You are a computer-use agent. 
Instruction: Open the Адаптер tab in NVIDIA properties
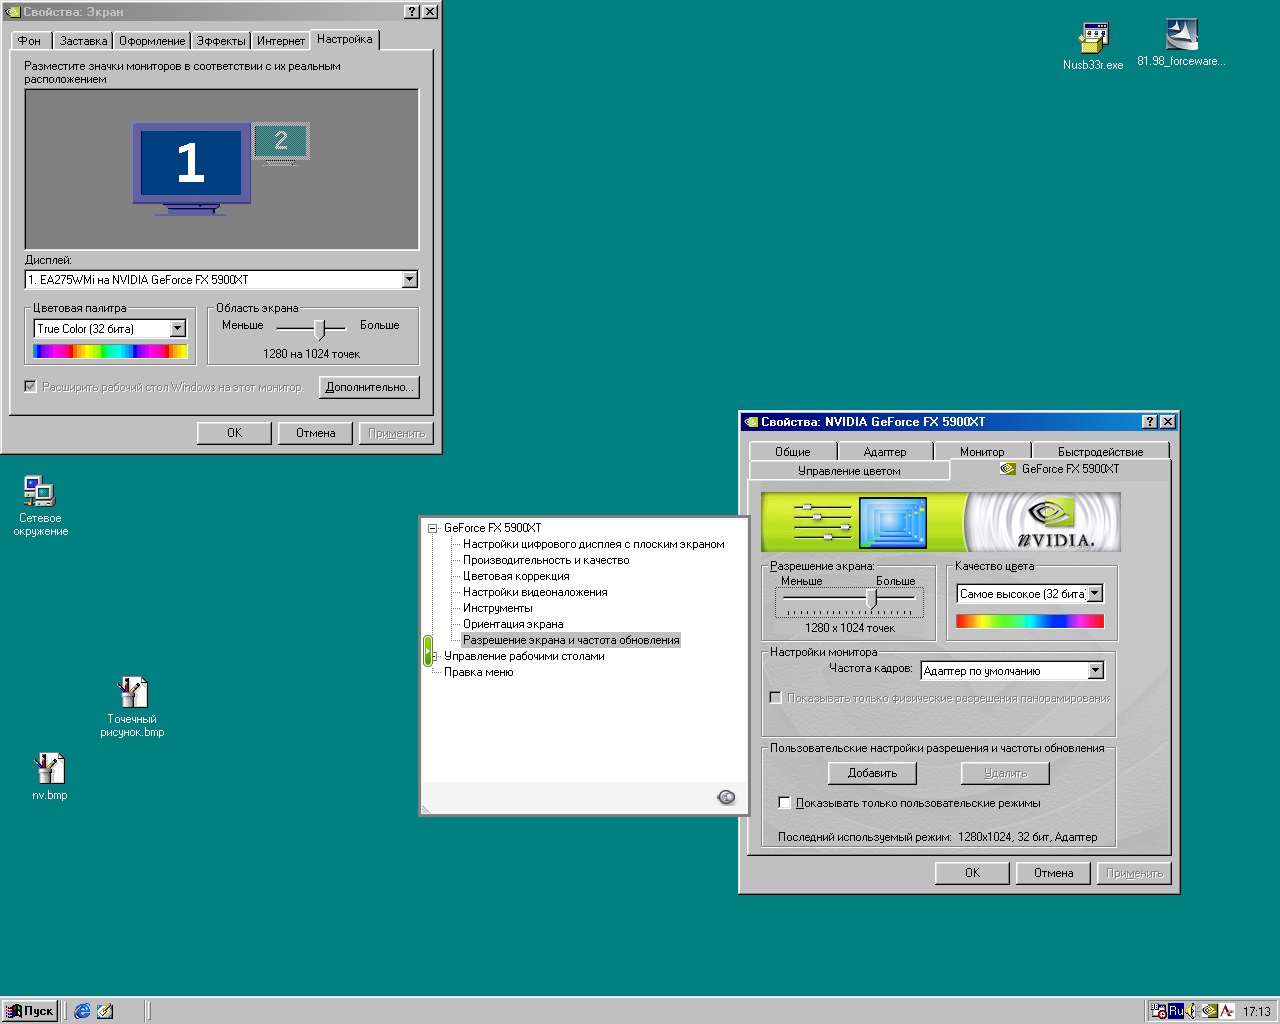tap(884, 452)
